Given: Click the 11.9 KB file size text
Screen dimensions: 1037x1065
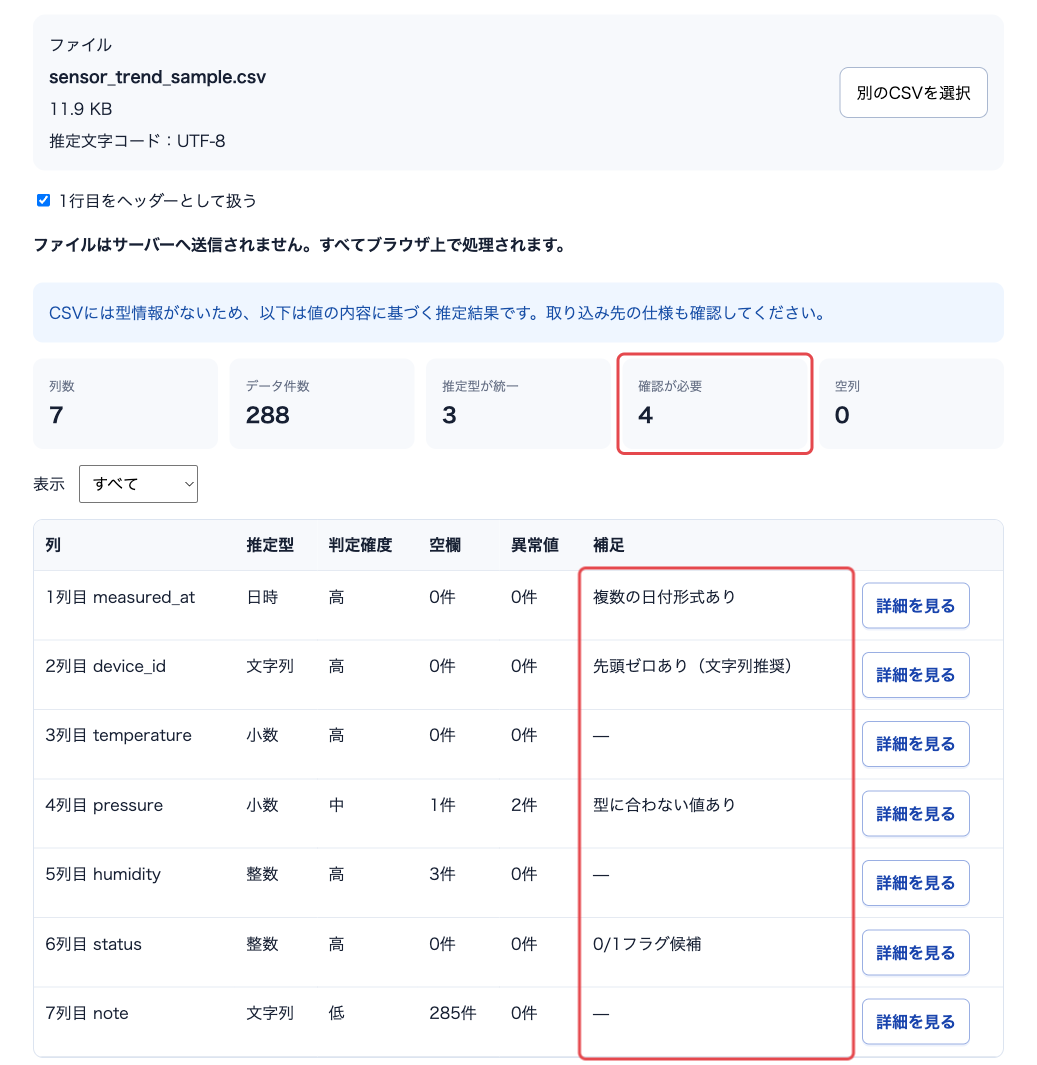Looking at the screenshot, I should (x=81, y=109).
